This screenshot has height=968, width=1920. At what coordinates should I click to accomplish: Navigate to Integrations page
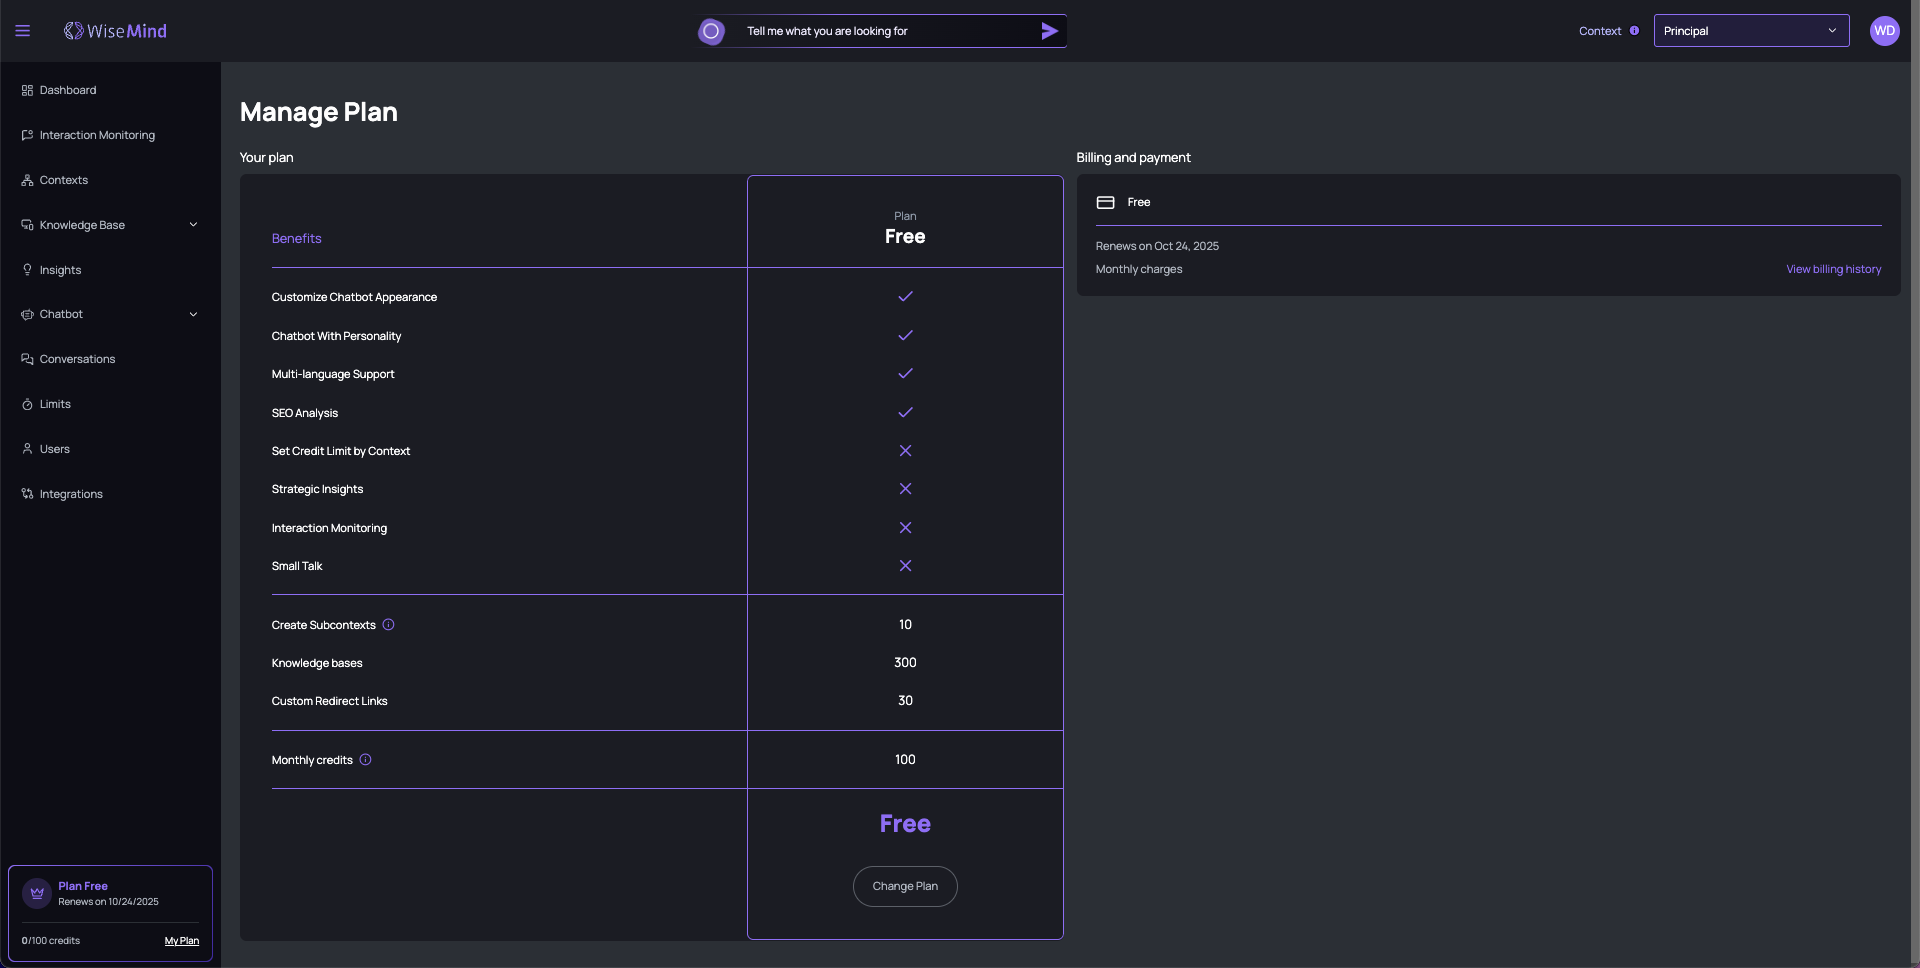(x=71, y=494)
